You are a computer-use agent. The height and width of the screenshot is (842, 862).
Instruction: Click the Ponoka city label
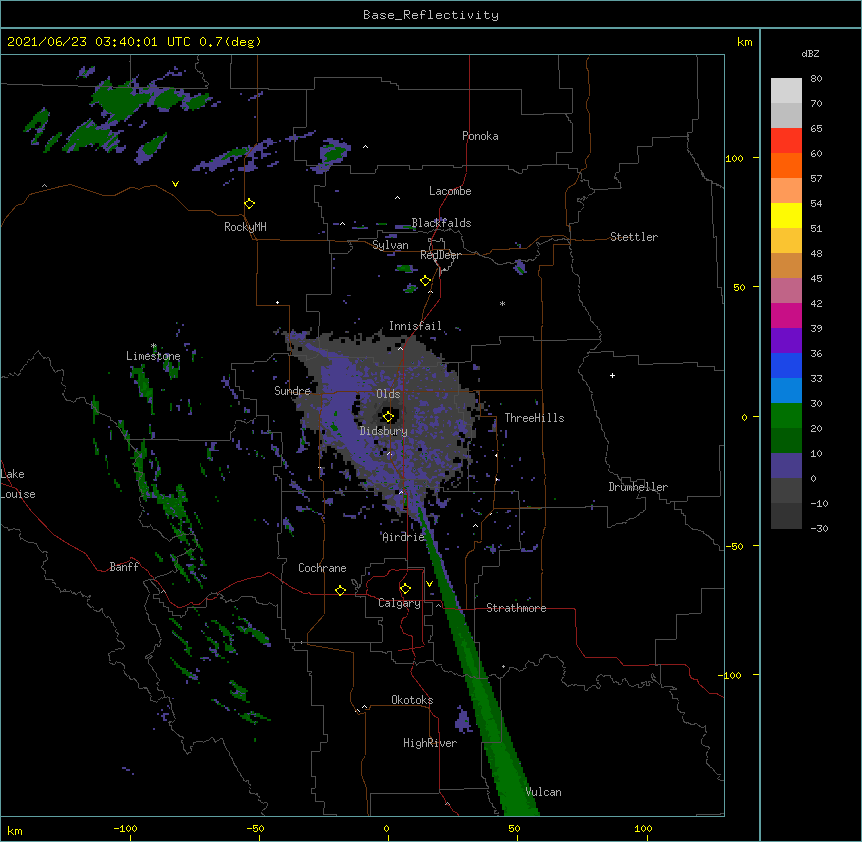coord(480,136)
